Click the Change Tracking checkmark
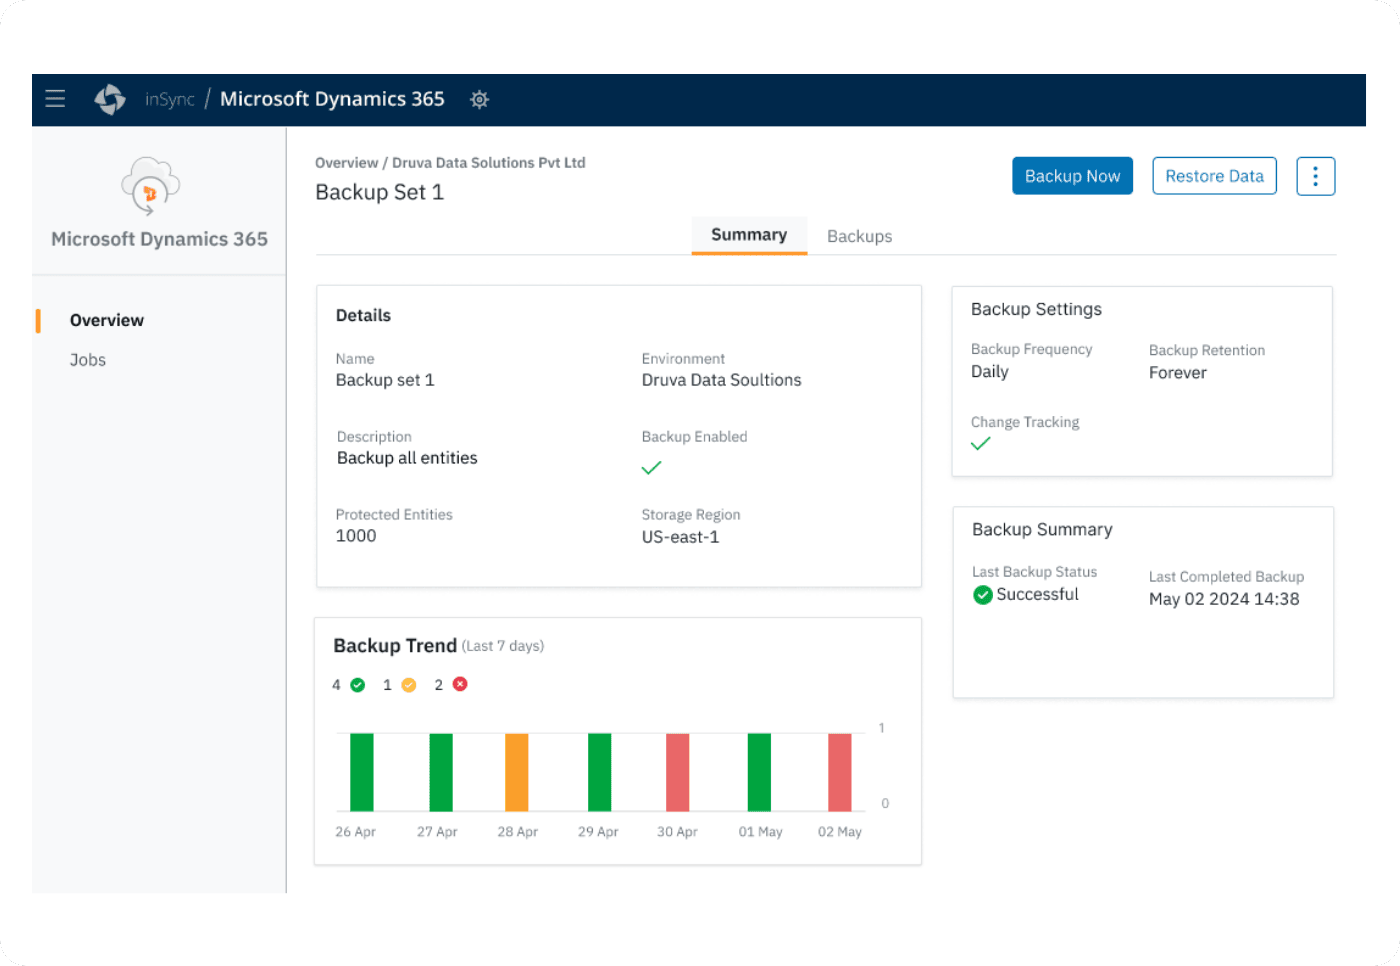This screenshot has width=1400, height=966. pyautogui.click(x=981, y=444)
